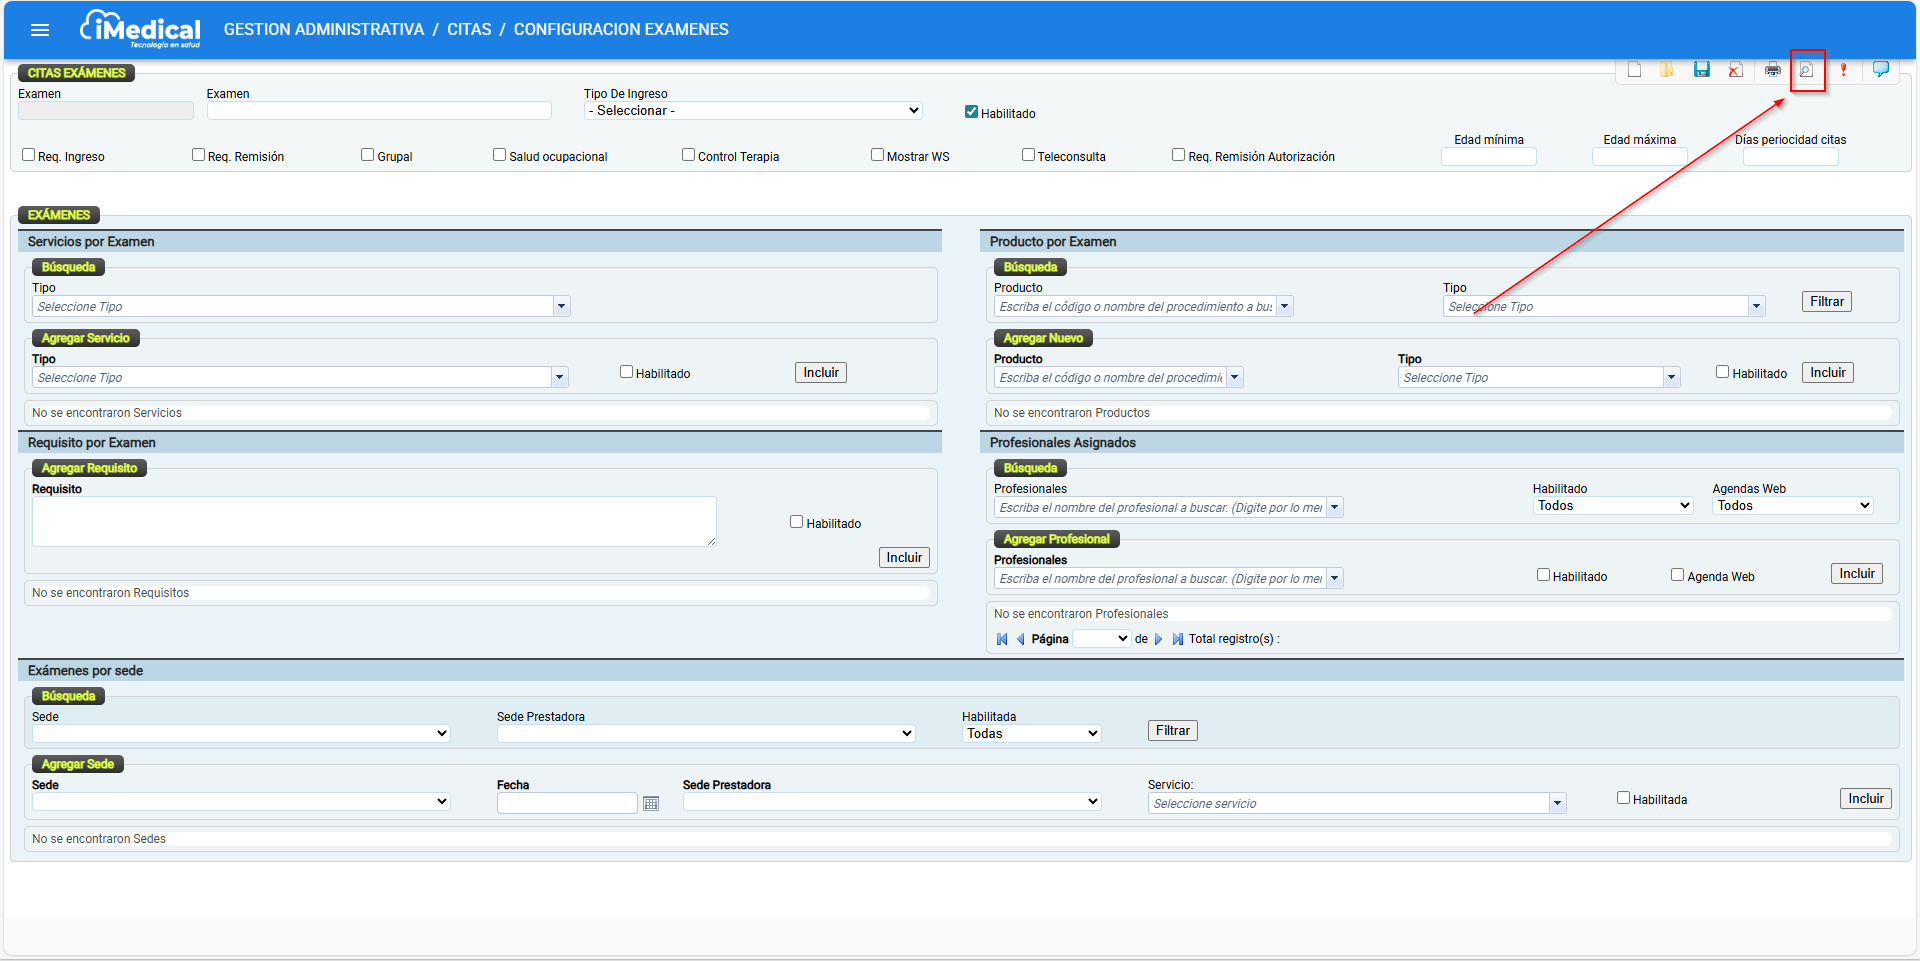Click the Requisito text area
Viewport: 1920px width, 961px height.
(374, 521)
